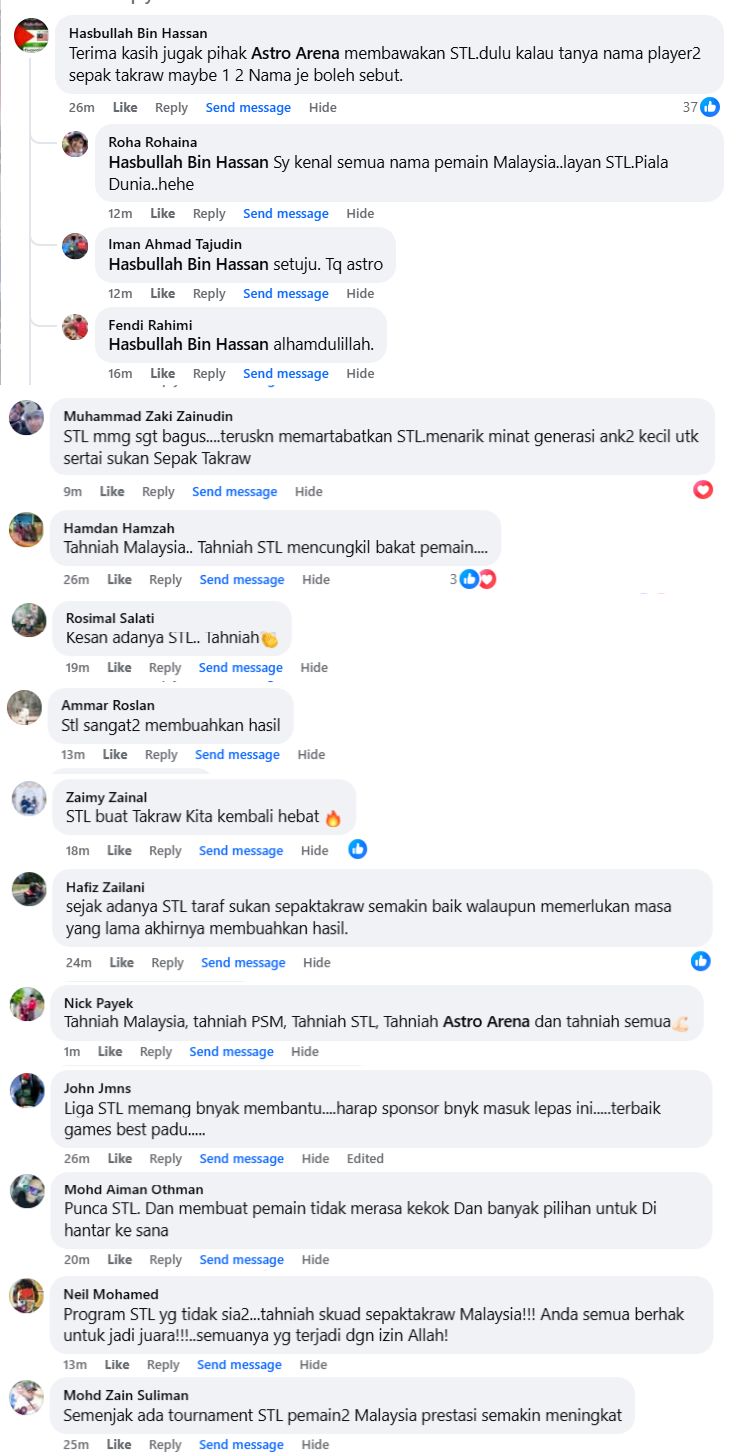
Task: Click Hasbullah Bin Hassan mention in Roha's reply
Action: point(188,162)
